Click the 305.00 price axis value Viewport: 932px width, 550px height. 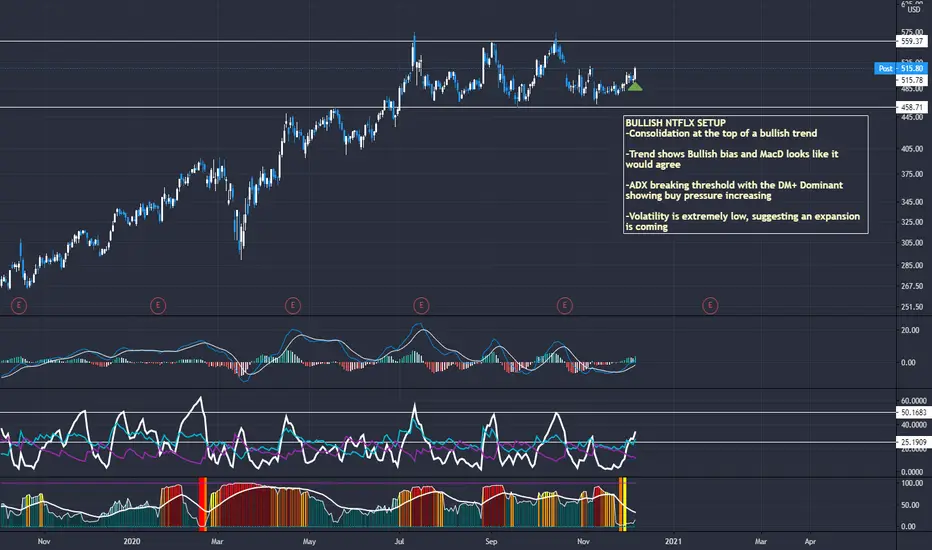(x=912, y=243)
